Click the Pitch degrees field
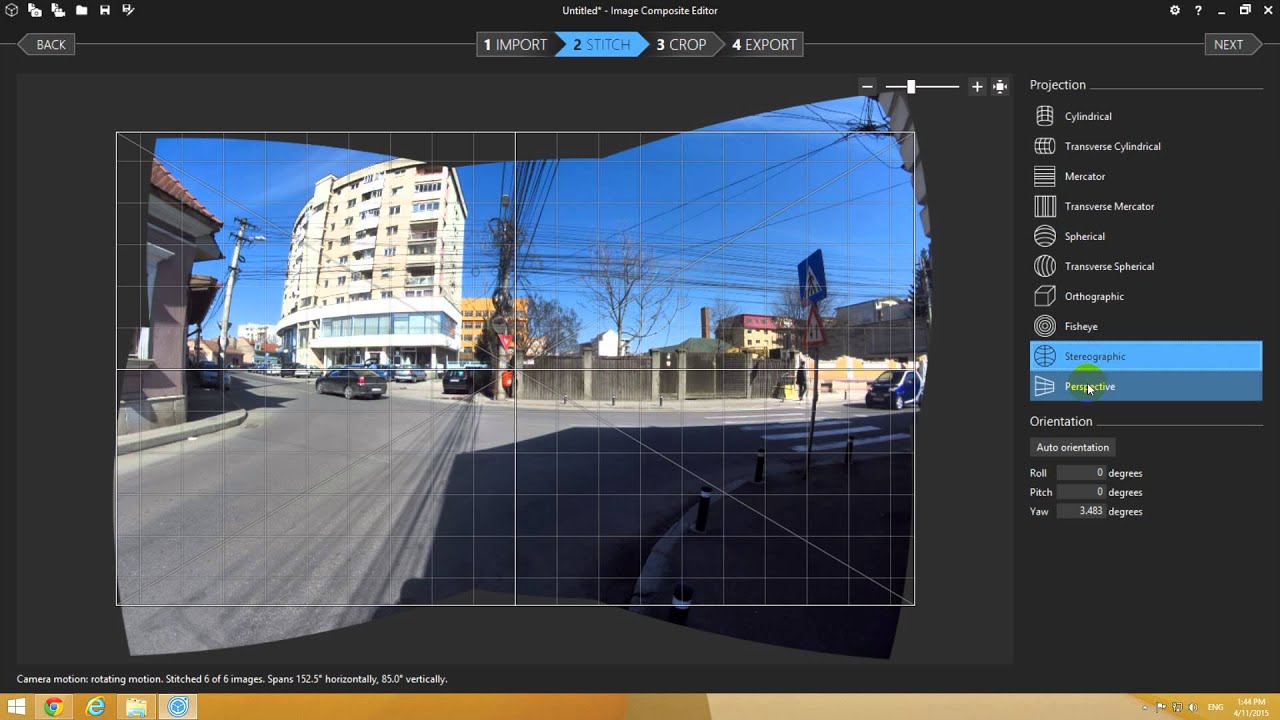This screenshot has height=720, width=1280. coord(1081,492)
